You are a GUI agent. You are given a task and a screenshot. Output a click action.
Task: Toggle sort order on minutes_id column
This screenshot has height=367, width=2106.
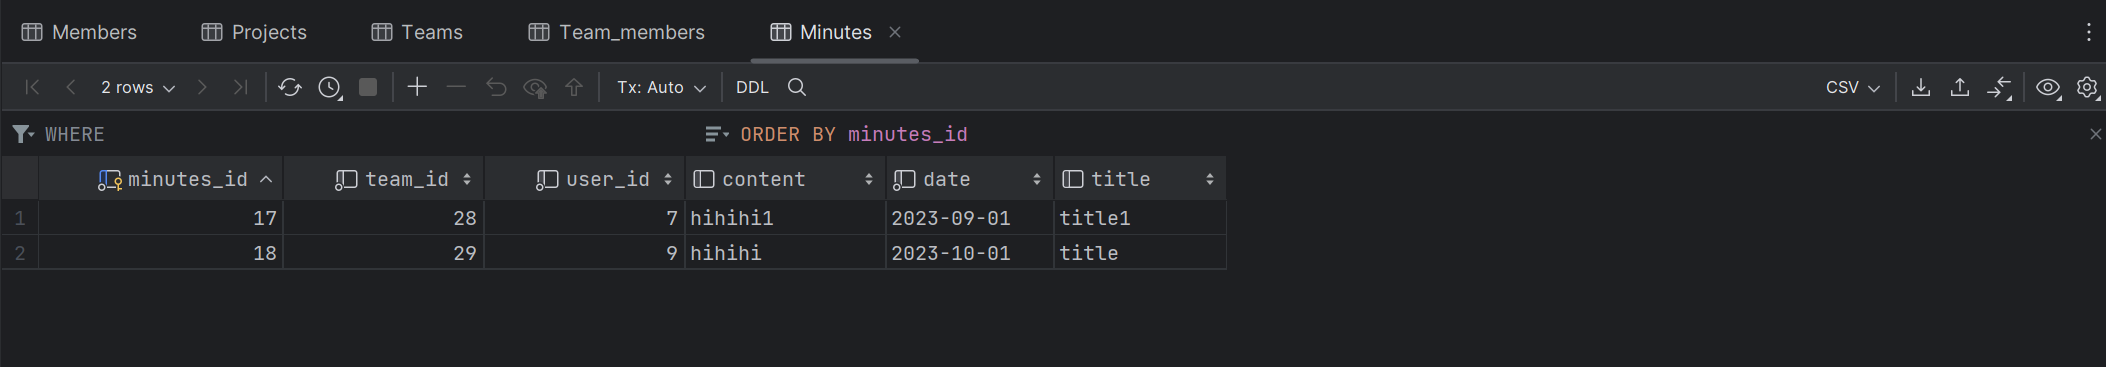266,179
